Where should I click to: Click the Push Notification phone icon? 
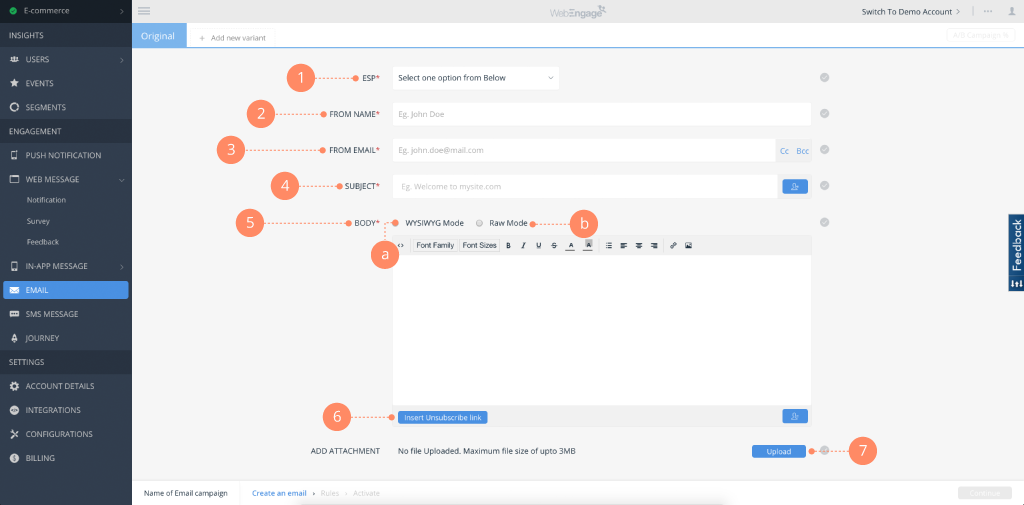14,155
